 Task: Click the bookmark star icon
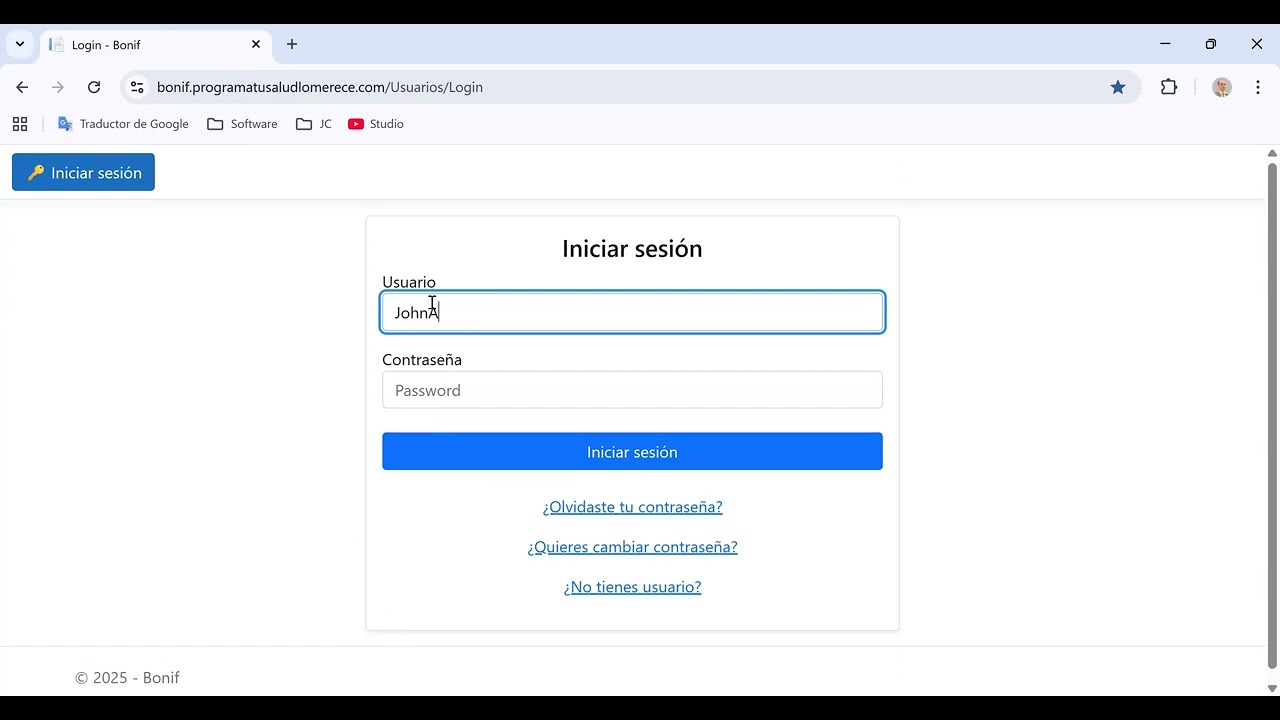(1118, 87)
